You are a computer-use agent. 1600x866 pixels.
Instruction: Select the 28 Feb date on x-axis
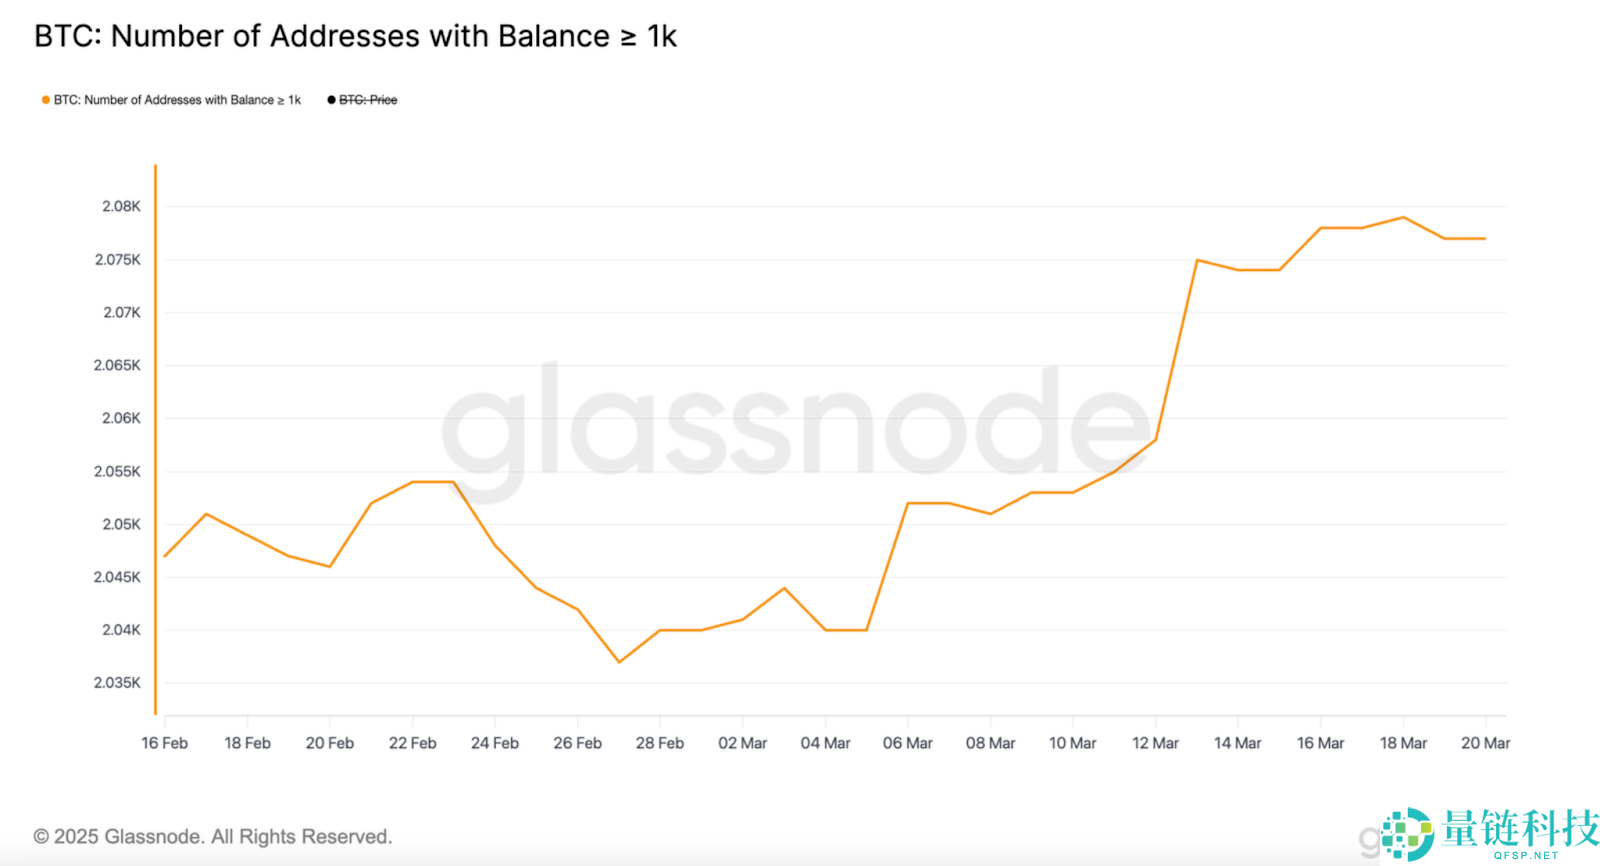point(660,743)
